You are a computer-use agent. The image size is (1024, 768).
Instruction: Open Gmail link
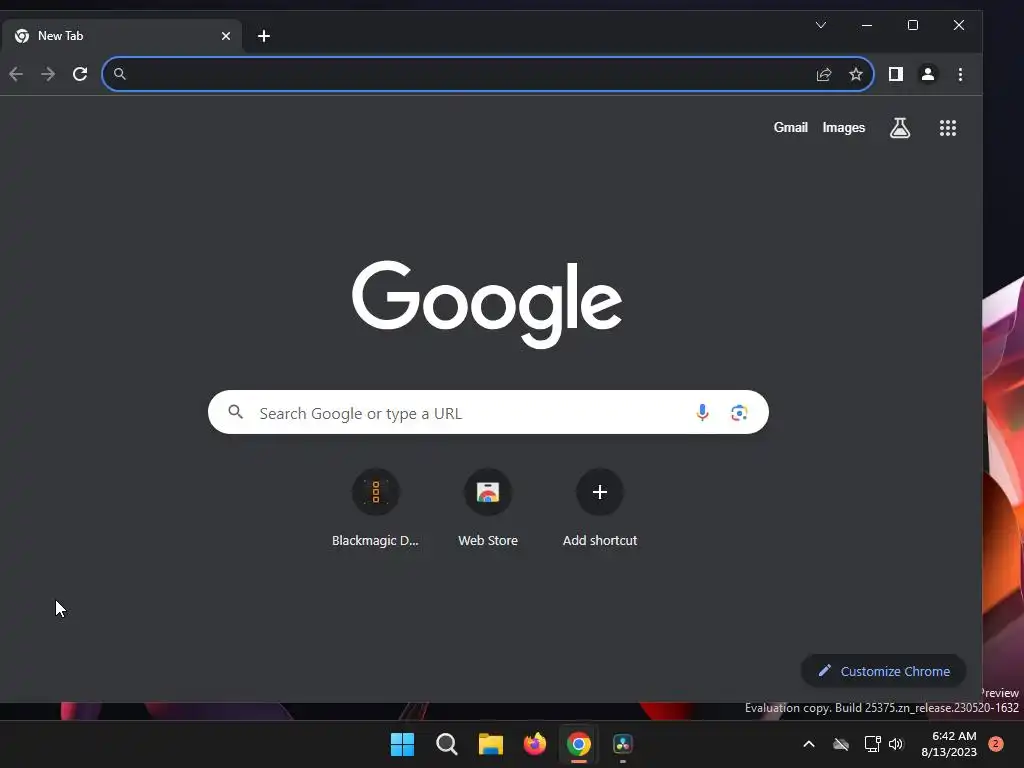coord(790,127)
